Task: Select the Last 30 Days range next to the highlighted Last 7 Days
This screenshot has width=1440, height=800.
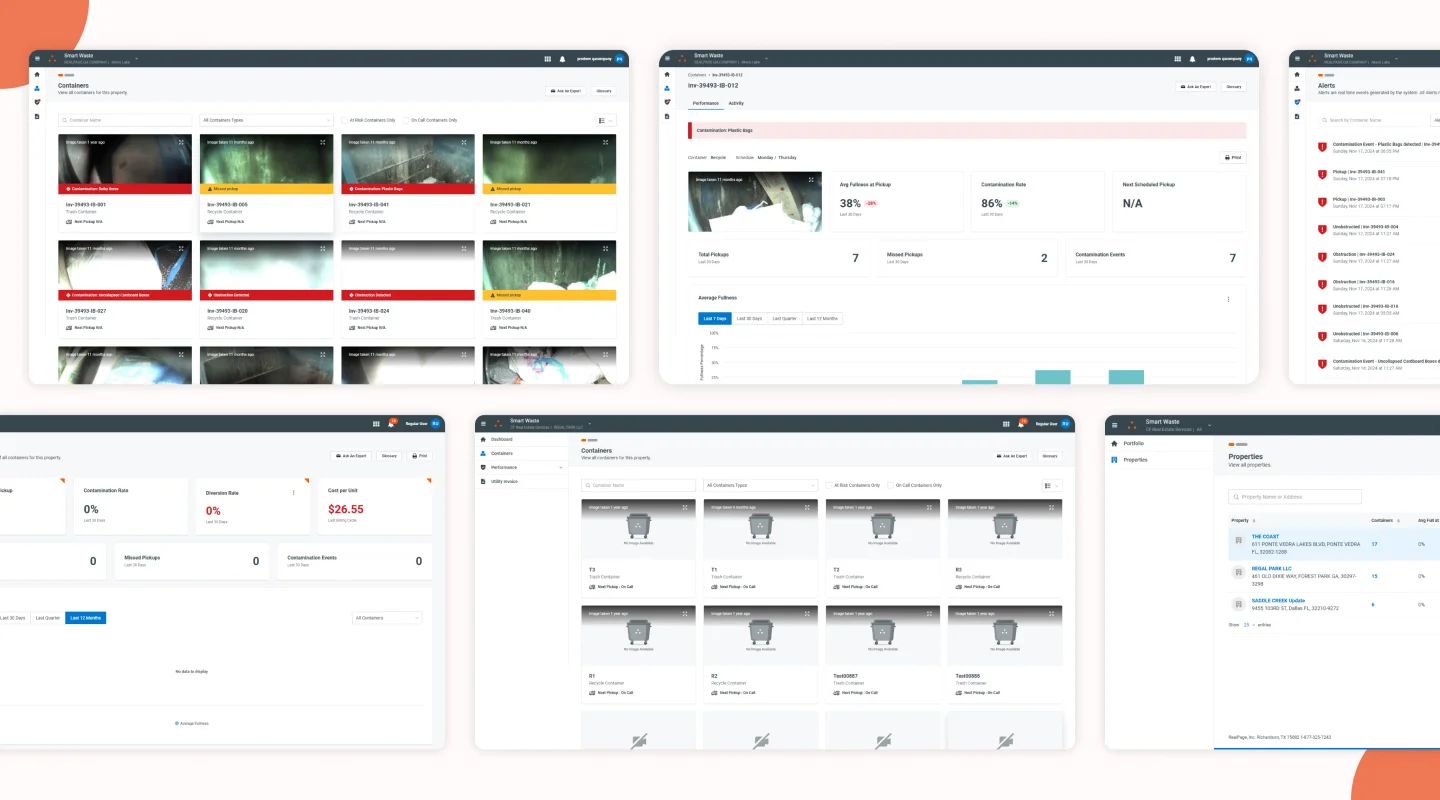Action: point(749,319)
